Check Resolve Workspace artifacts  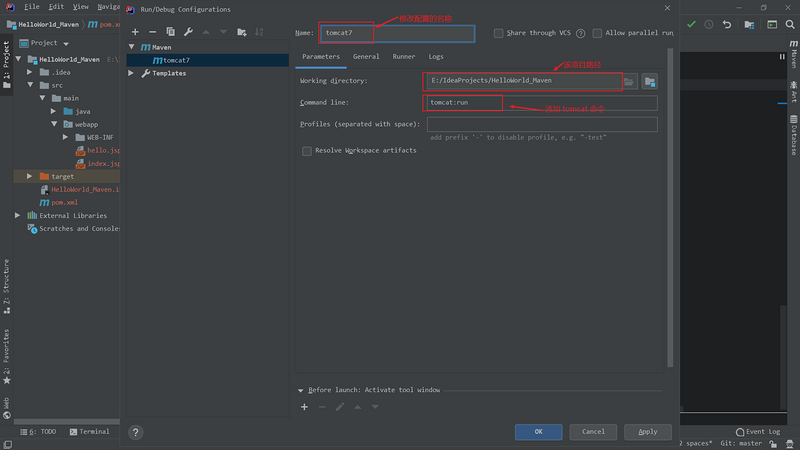(x=307, y=151)
